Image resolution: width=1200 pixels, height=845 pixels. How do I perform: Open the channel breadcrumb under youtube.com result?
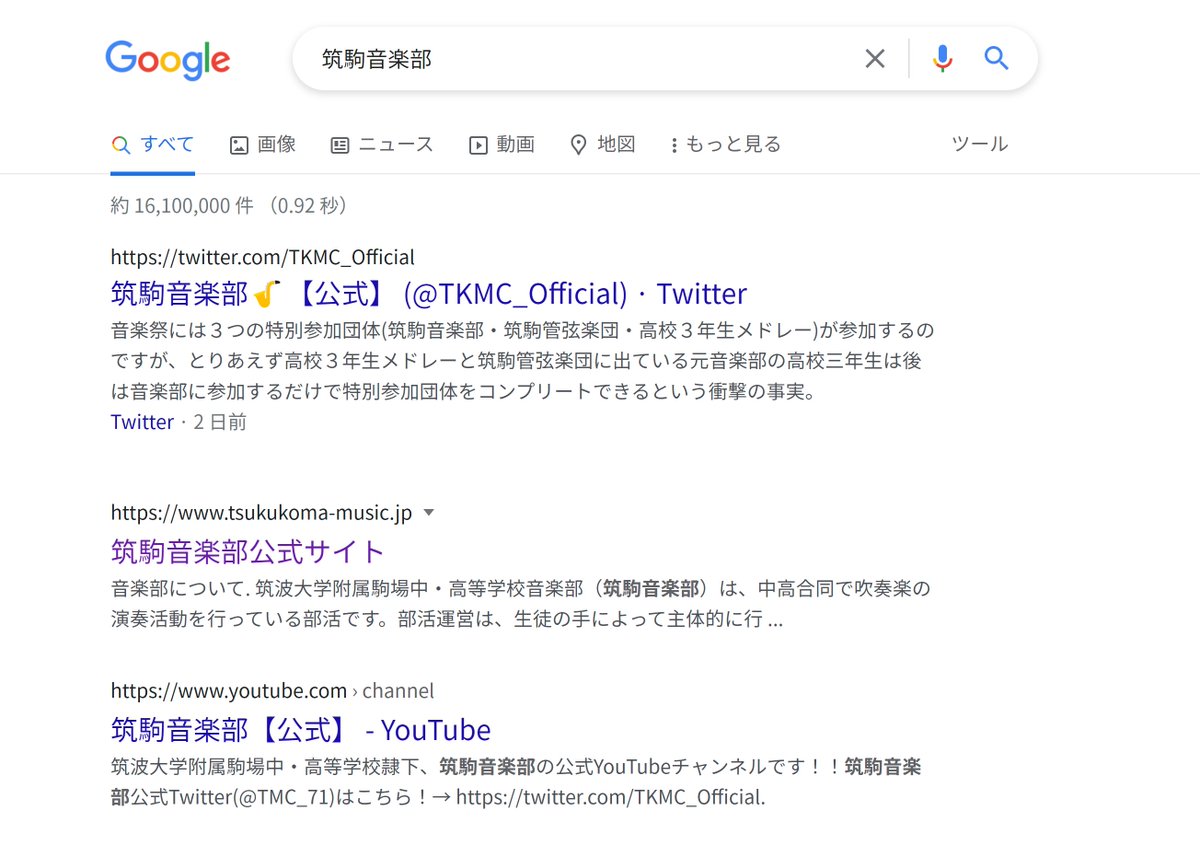pos(399,690)
